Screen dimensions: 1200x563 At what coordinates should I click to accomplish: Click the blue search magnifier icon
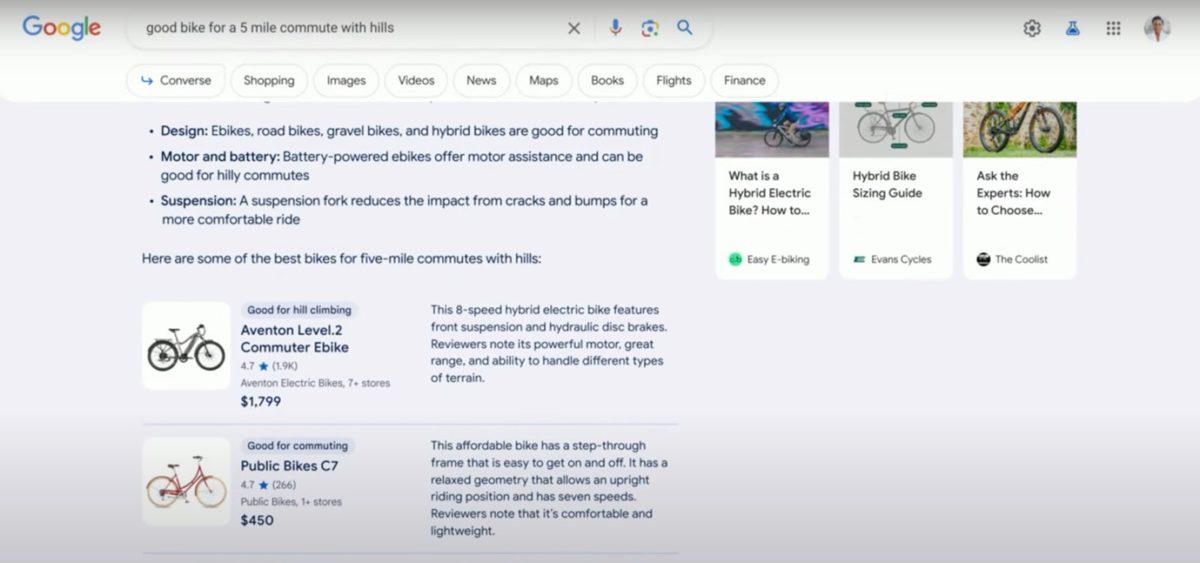[x=685, y=28]
